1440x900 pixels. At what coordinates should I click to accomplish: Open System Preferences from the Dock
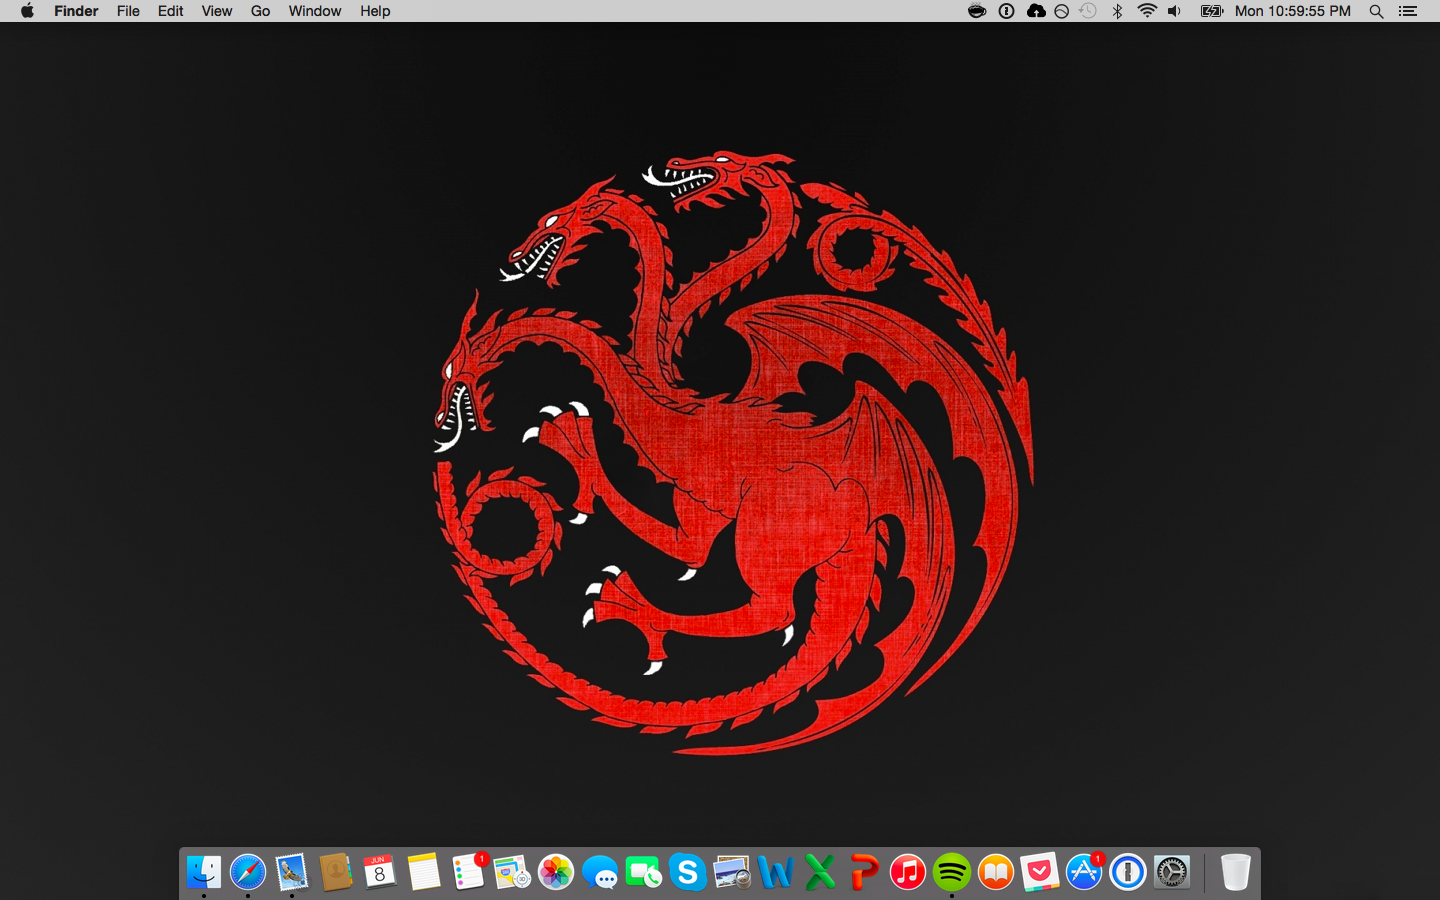point(1172,872)
